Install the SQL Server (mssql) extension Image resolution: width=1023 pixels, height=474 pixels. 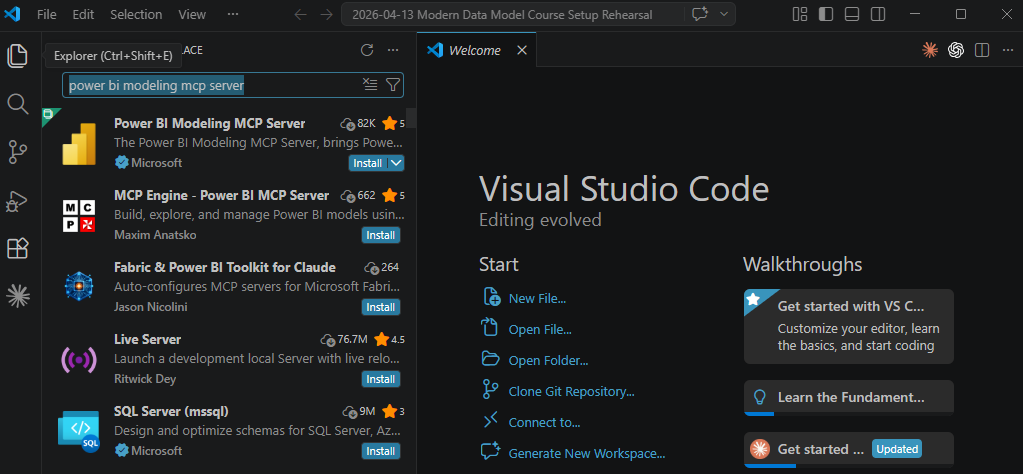click(380, 451)
